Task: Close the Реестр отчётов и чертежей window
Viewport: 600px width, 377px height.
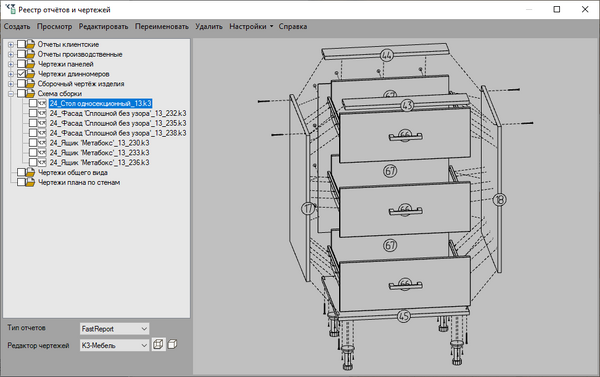Action: 585,9
